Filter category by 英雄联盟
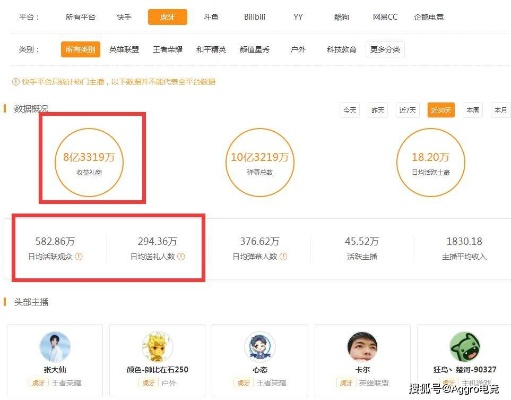The height and width of the screenshot is (400, 511). click(x=124, y=50)
